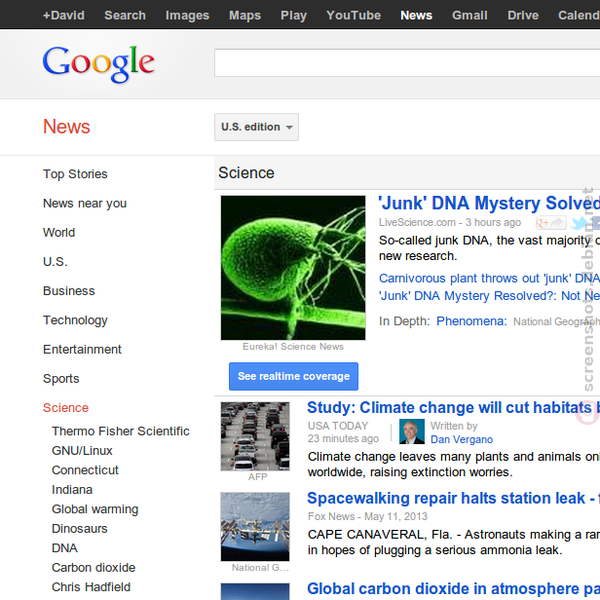Open Global carbon dioxide in atmosphere headline

point(453,589)
